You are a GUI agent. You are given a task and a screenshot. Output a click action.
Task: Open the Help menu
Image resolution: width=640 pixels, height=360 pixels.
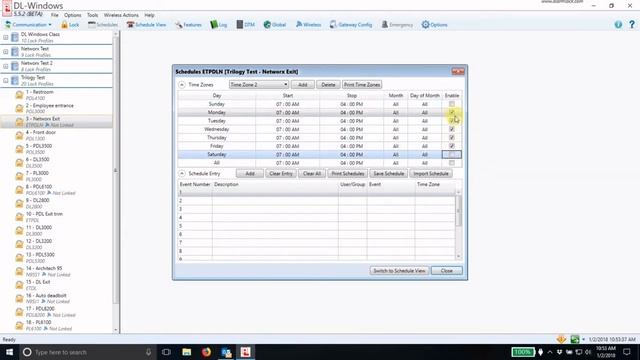(x=149, y=15)
